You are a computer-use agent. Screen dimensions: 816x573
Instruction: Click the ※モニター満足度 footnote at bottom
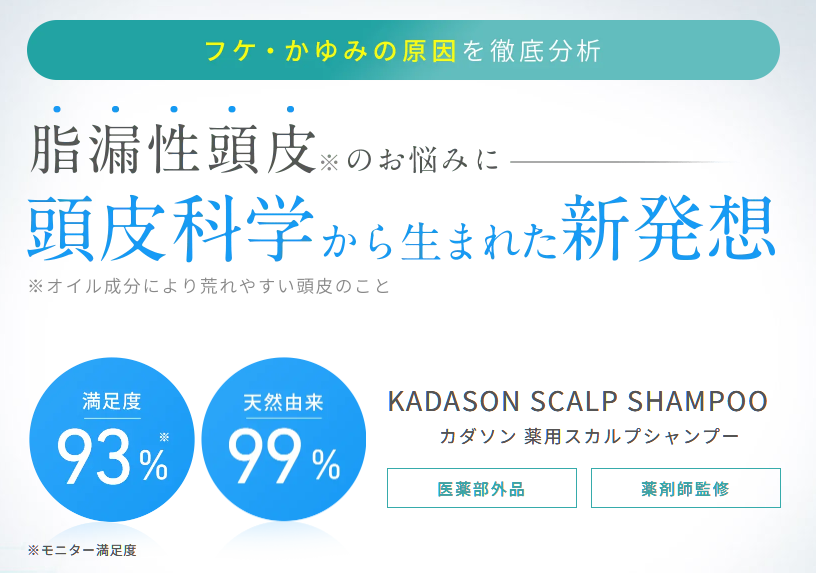pyautogui.click(x=82, y=550)
